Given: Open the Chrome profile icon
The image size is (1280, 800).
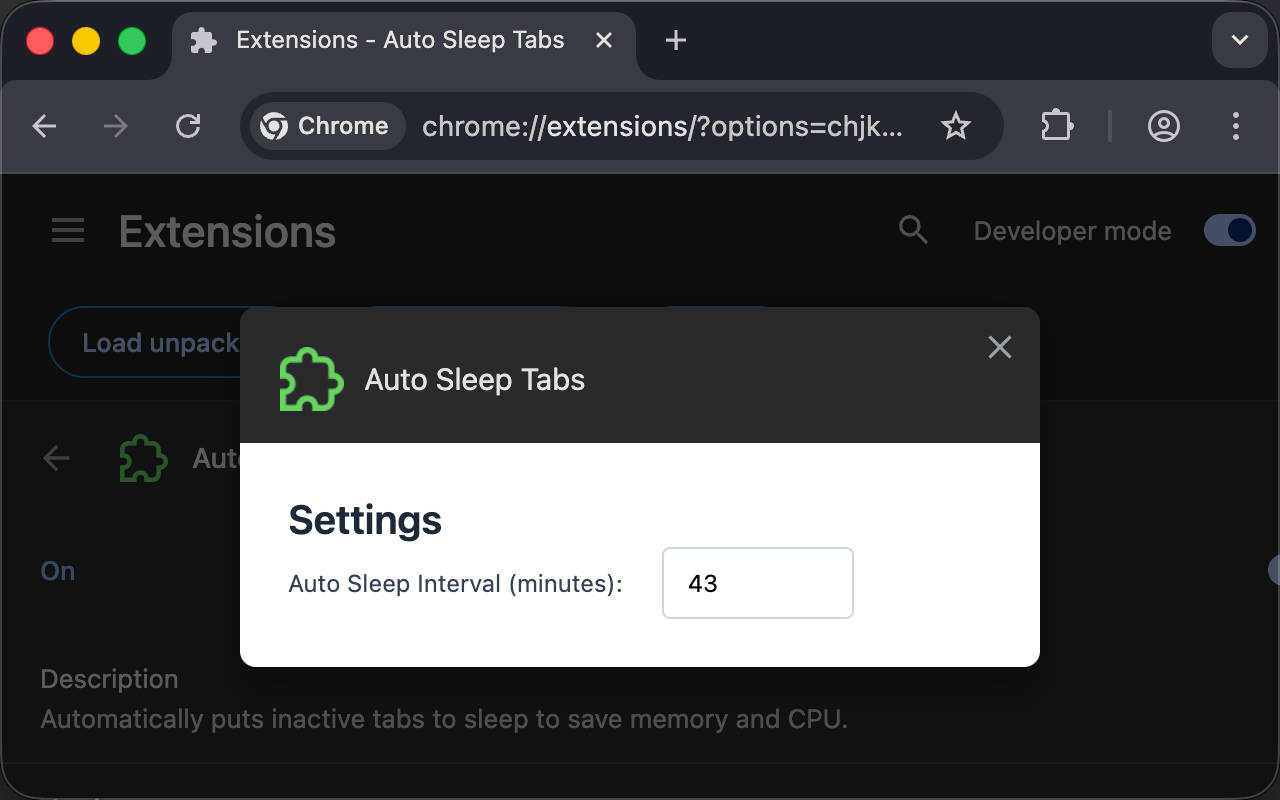Looking at the screenshot, I should coord(1163,126).
